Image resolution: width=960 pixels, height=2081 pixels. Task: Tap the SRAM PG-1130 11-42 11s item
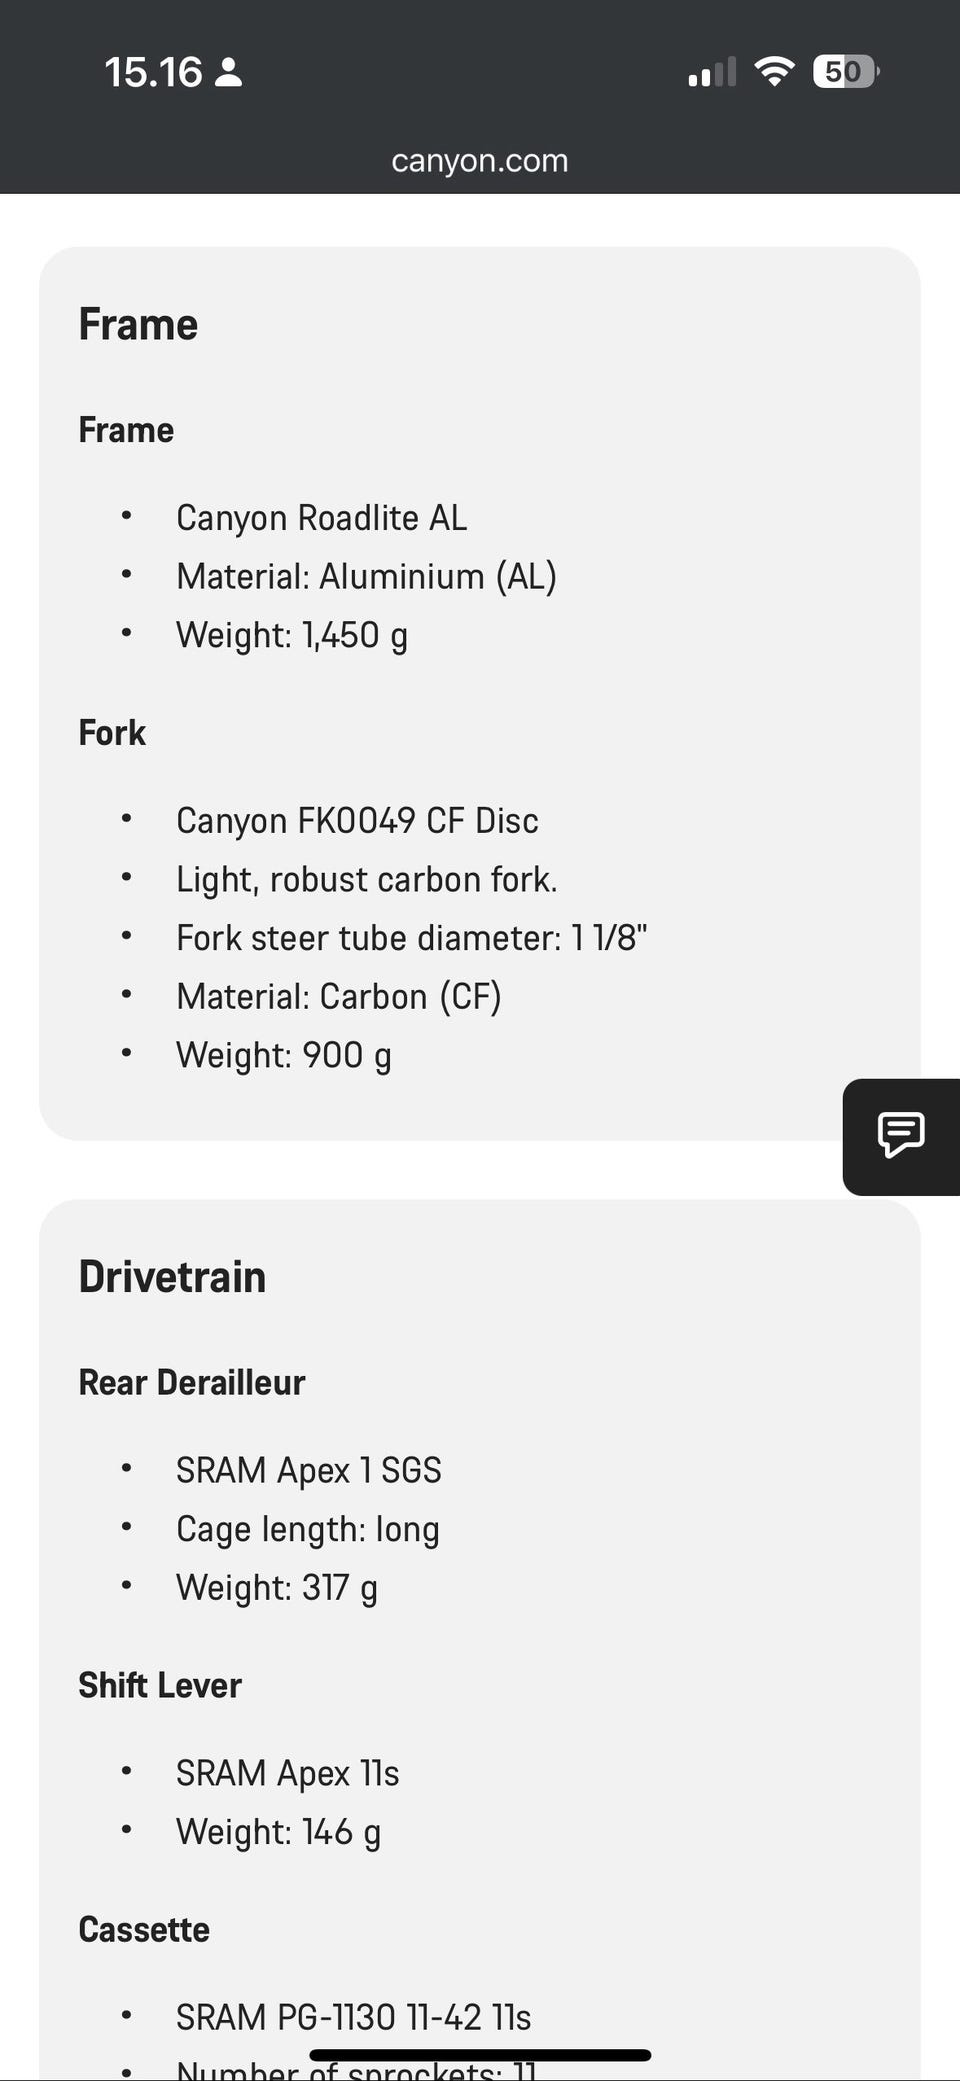point(353,2017)
